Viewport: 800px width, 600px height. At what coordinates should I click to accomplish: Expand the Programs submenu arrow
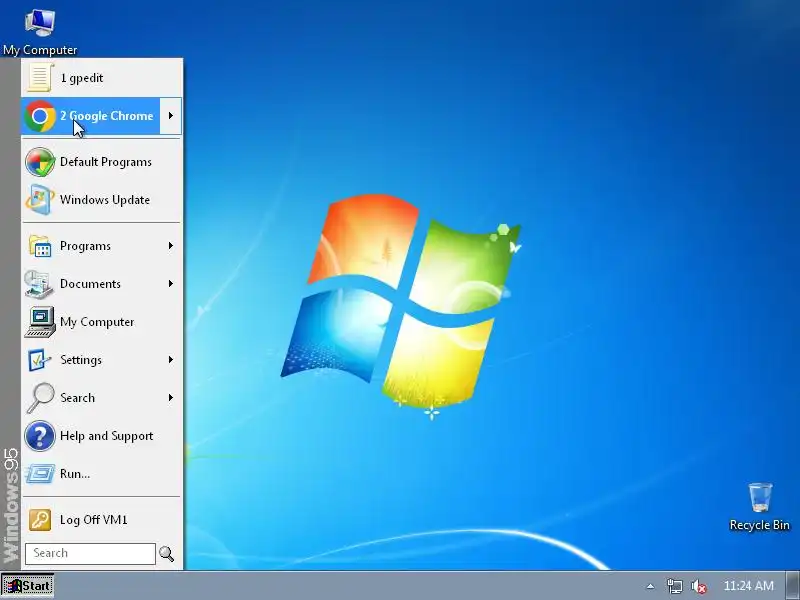point(171,246)
